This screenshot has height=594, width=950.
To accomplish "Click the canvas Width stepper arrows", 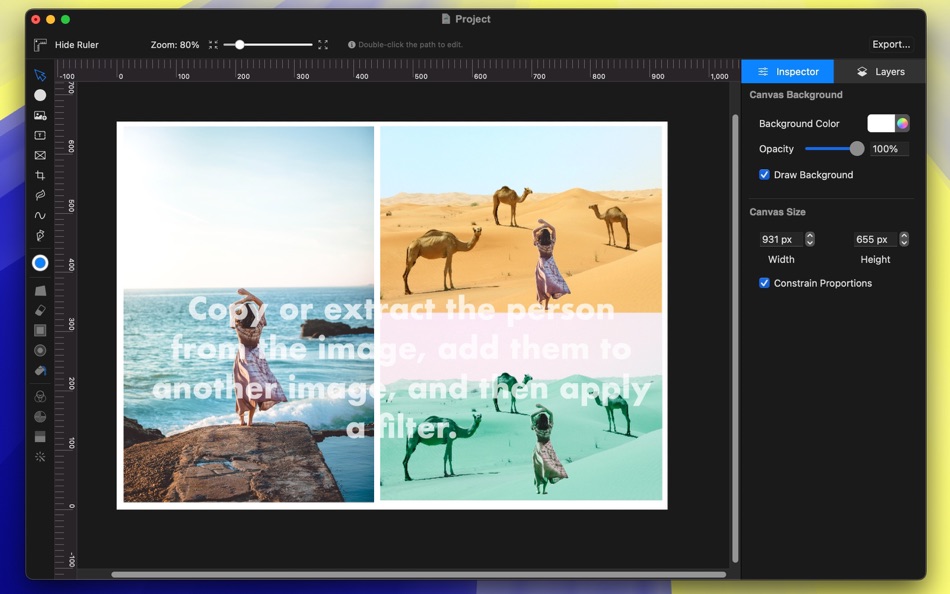I will 810,239.
